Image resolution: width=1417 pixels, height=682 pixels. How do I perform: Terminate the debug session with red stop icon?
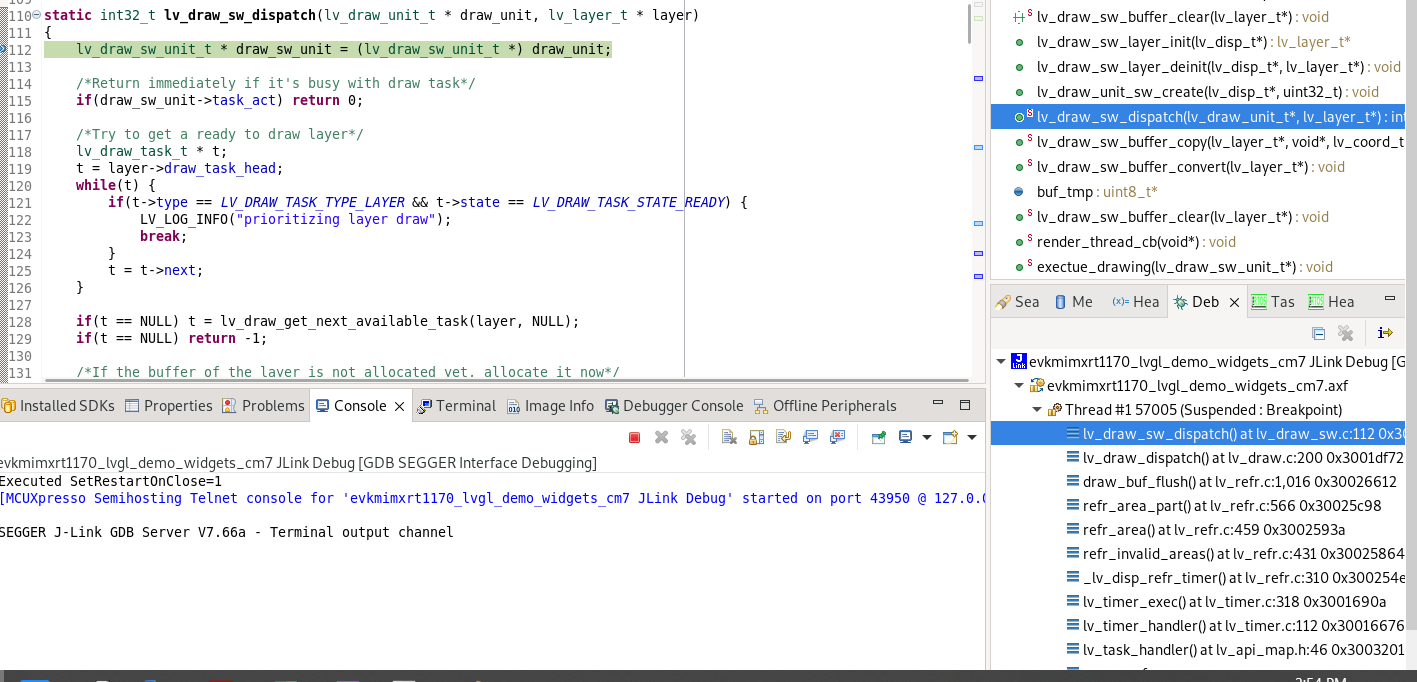coord(634,437)
